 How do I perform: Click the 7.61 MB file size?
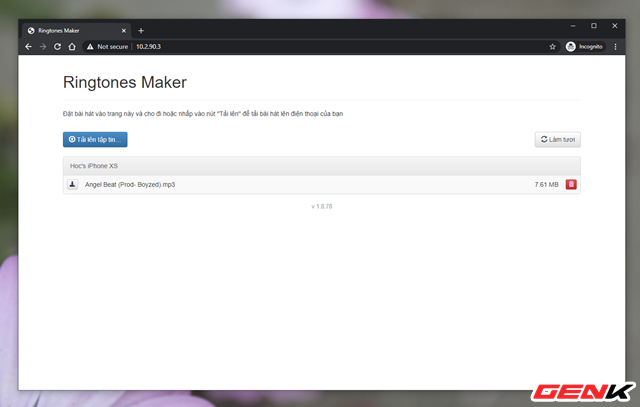546,185
